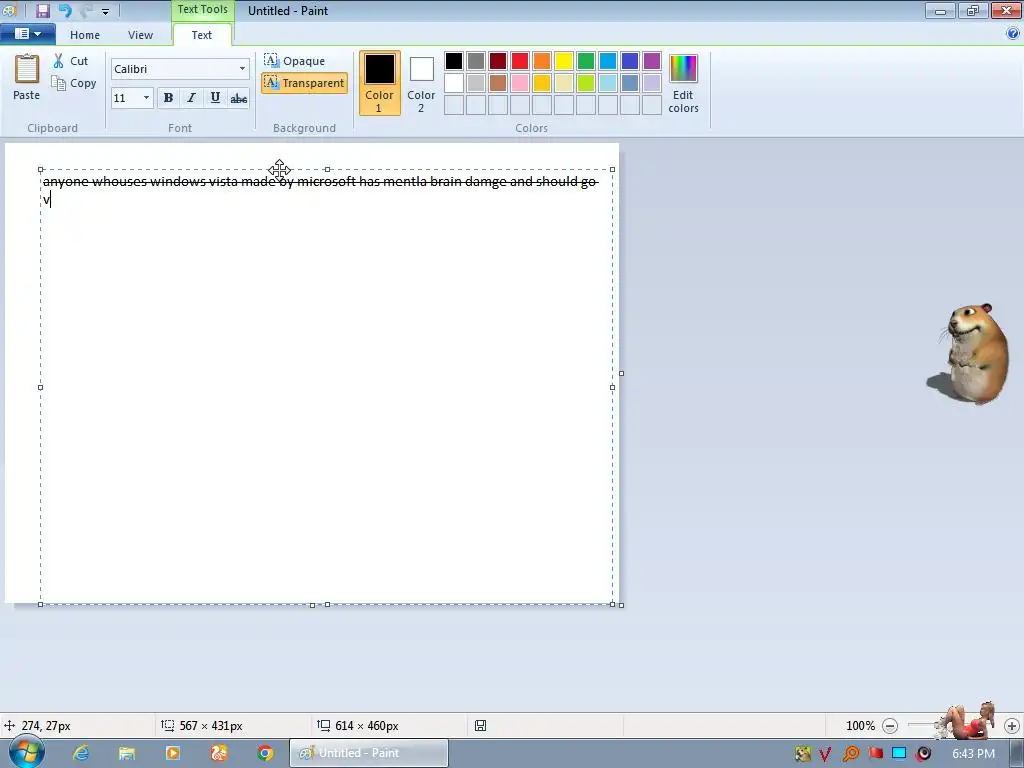Zoom in with the plus button
This screenshot has height=768, width=1024.
[1012, 726]
